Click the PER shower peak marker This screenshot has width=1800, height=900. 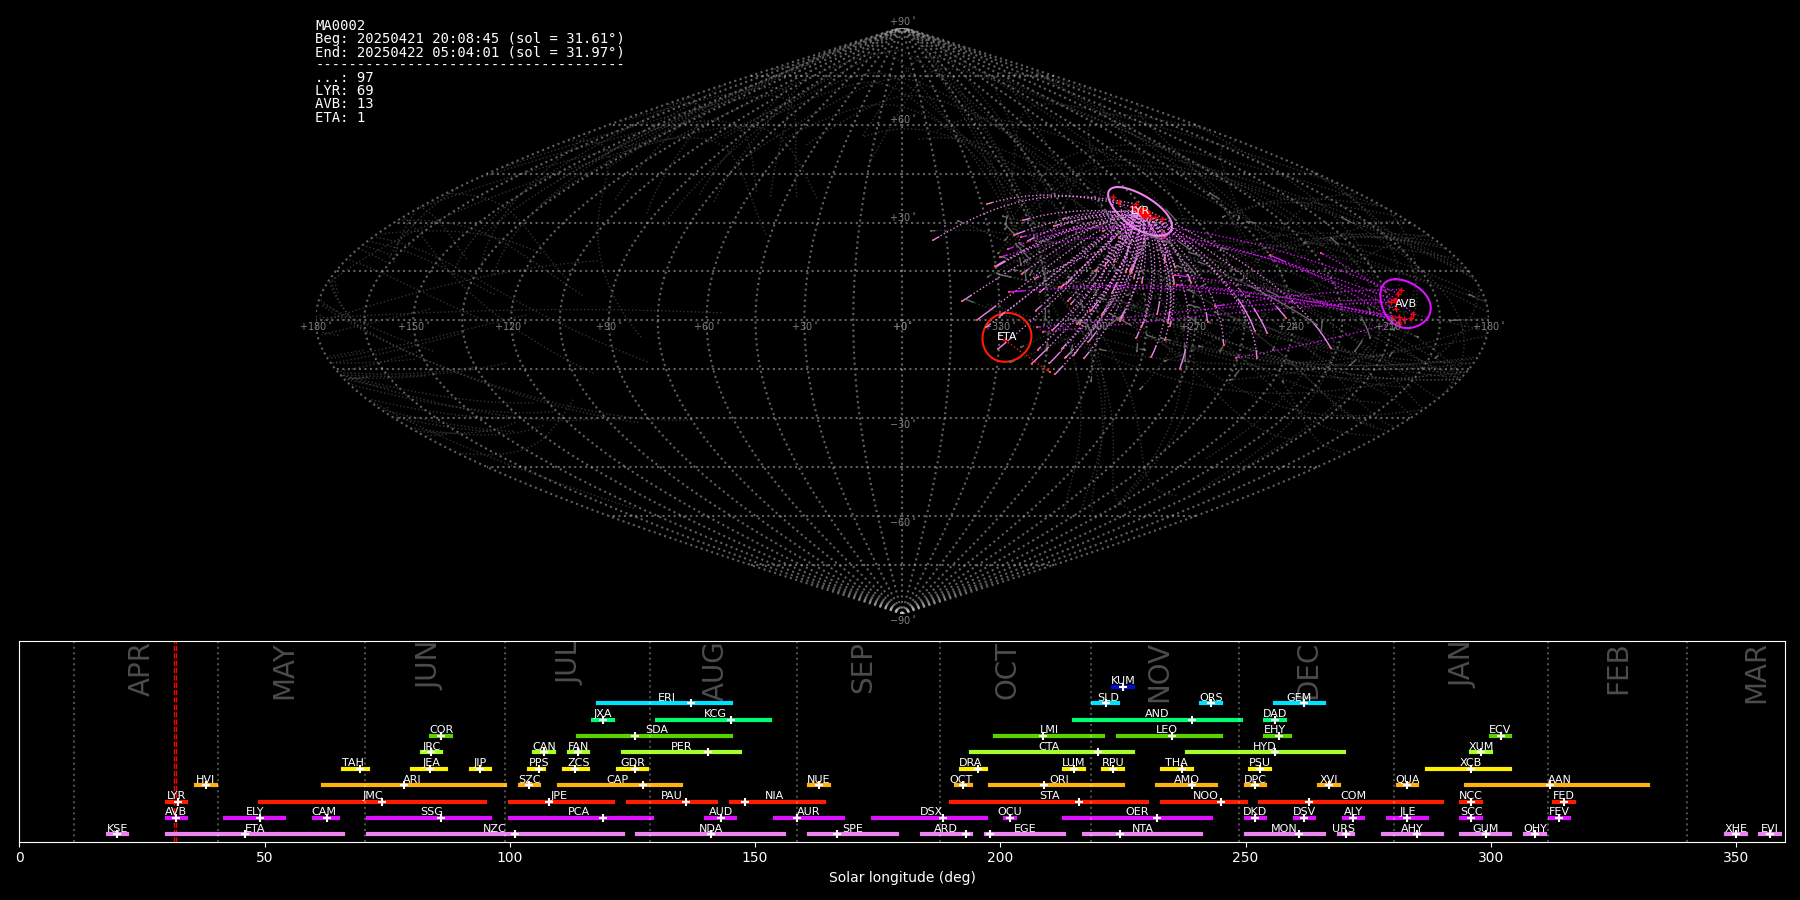coord(708,752)
